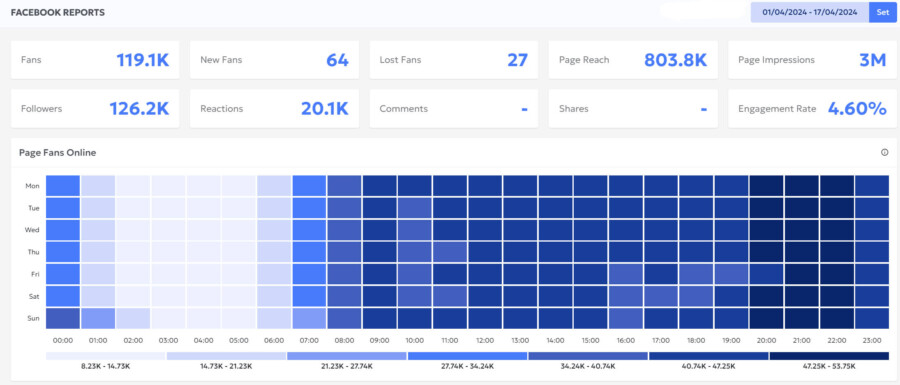Screen dimensions: 900x385
Task: Click the Saturday 16:00 heatmap cell
Action: click(x=626, y=296)
